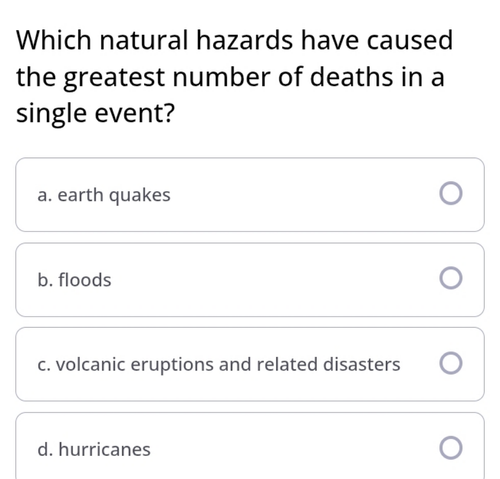Pick the "c. volcanic eruptions and related disasters" label
500x479 pixels.
[x=219, y=364]
